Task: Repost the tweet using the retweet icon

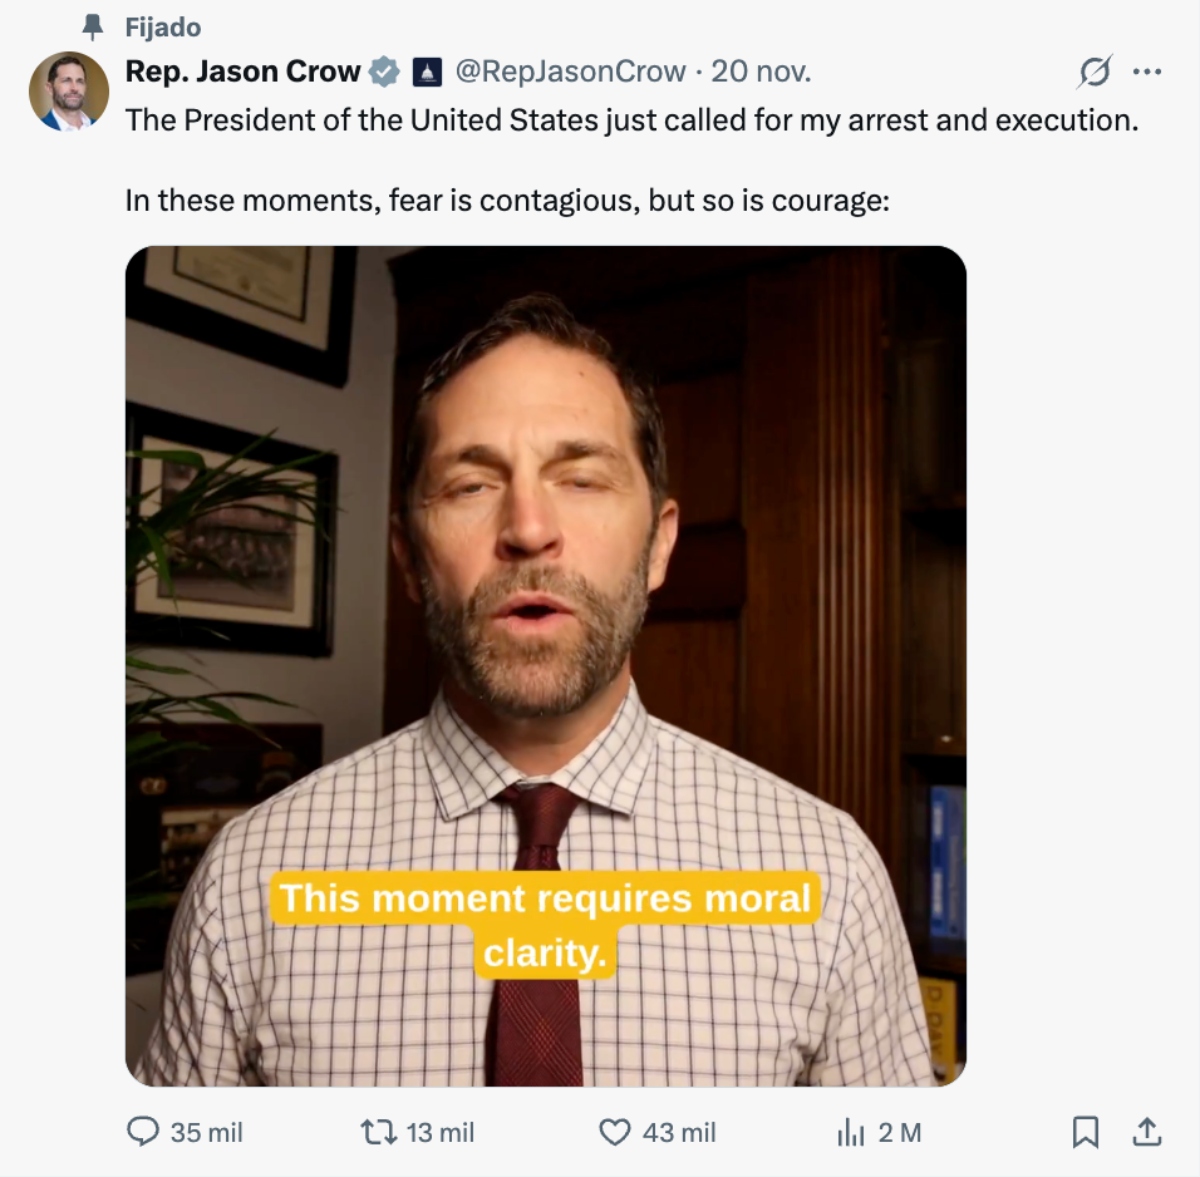Action: tap(377, 1132)
